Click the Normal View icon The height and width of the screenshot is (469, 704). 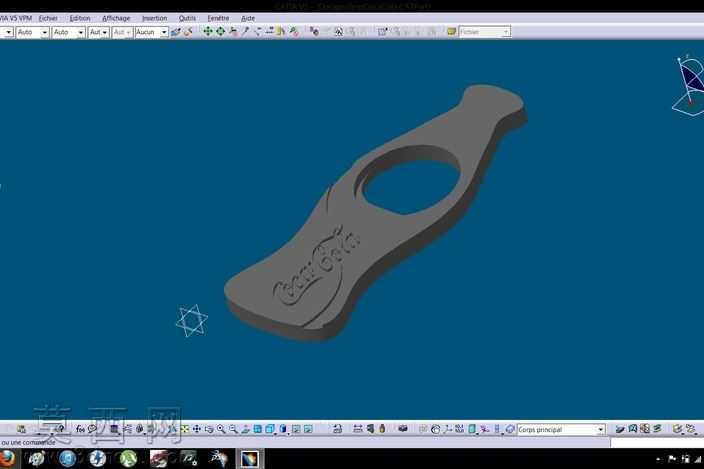[245, 429]
